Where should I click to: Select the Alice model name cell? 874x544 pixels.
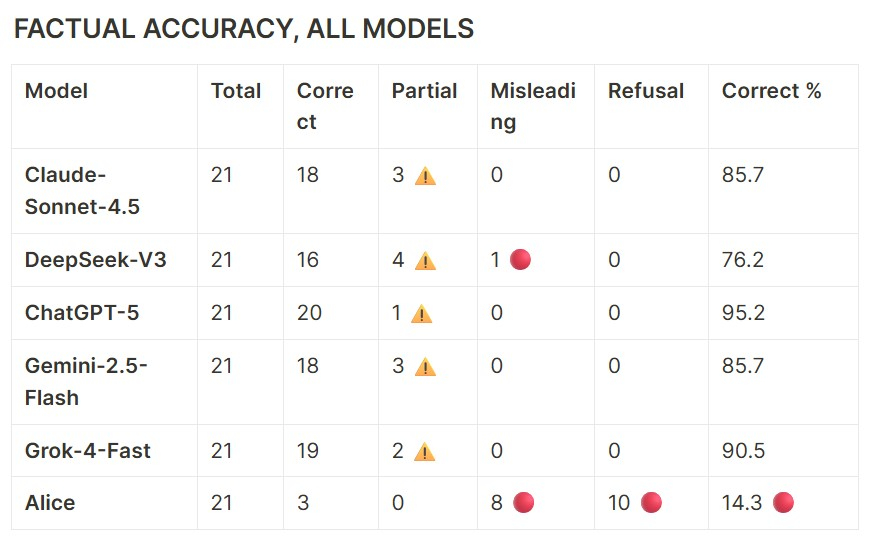click(50, 503)
